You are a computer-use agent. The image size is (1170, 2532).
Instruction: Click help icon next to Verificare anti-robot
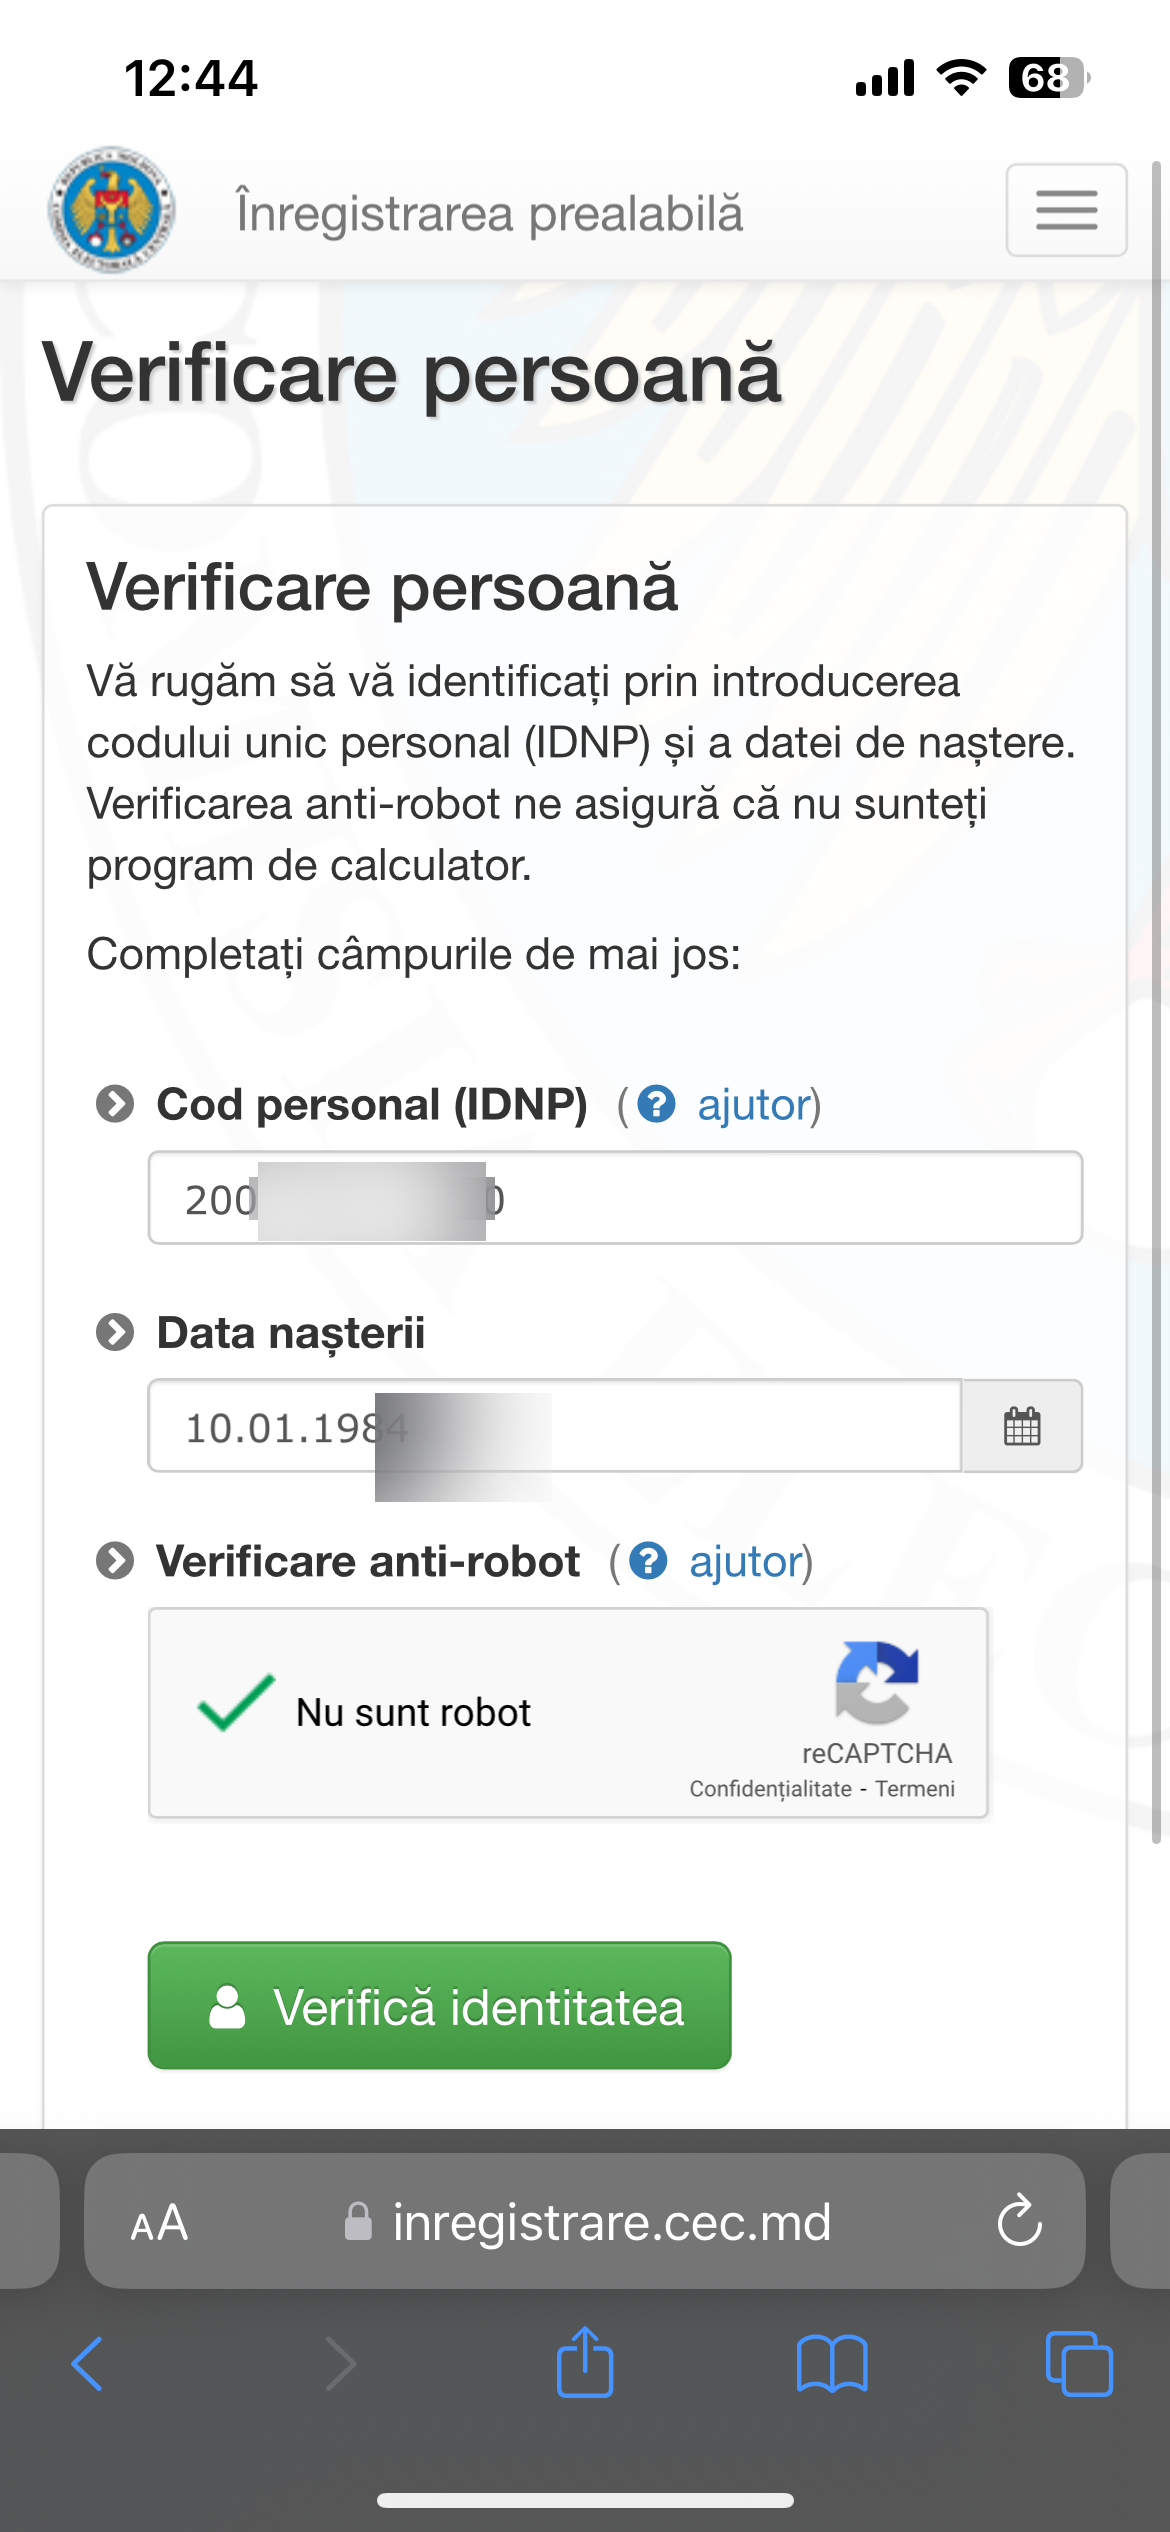[648, 1561]
